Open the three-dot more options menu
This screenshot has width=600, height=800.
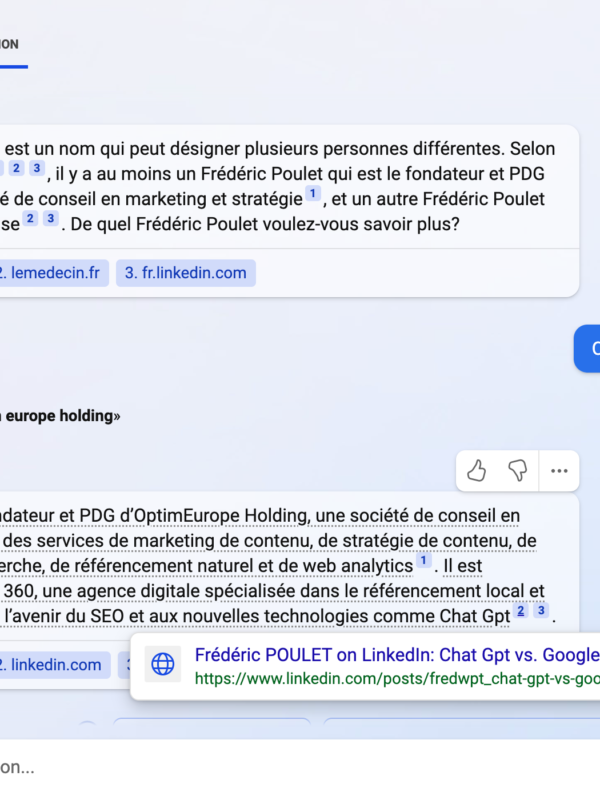pos(559,470)
